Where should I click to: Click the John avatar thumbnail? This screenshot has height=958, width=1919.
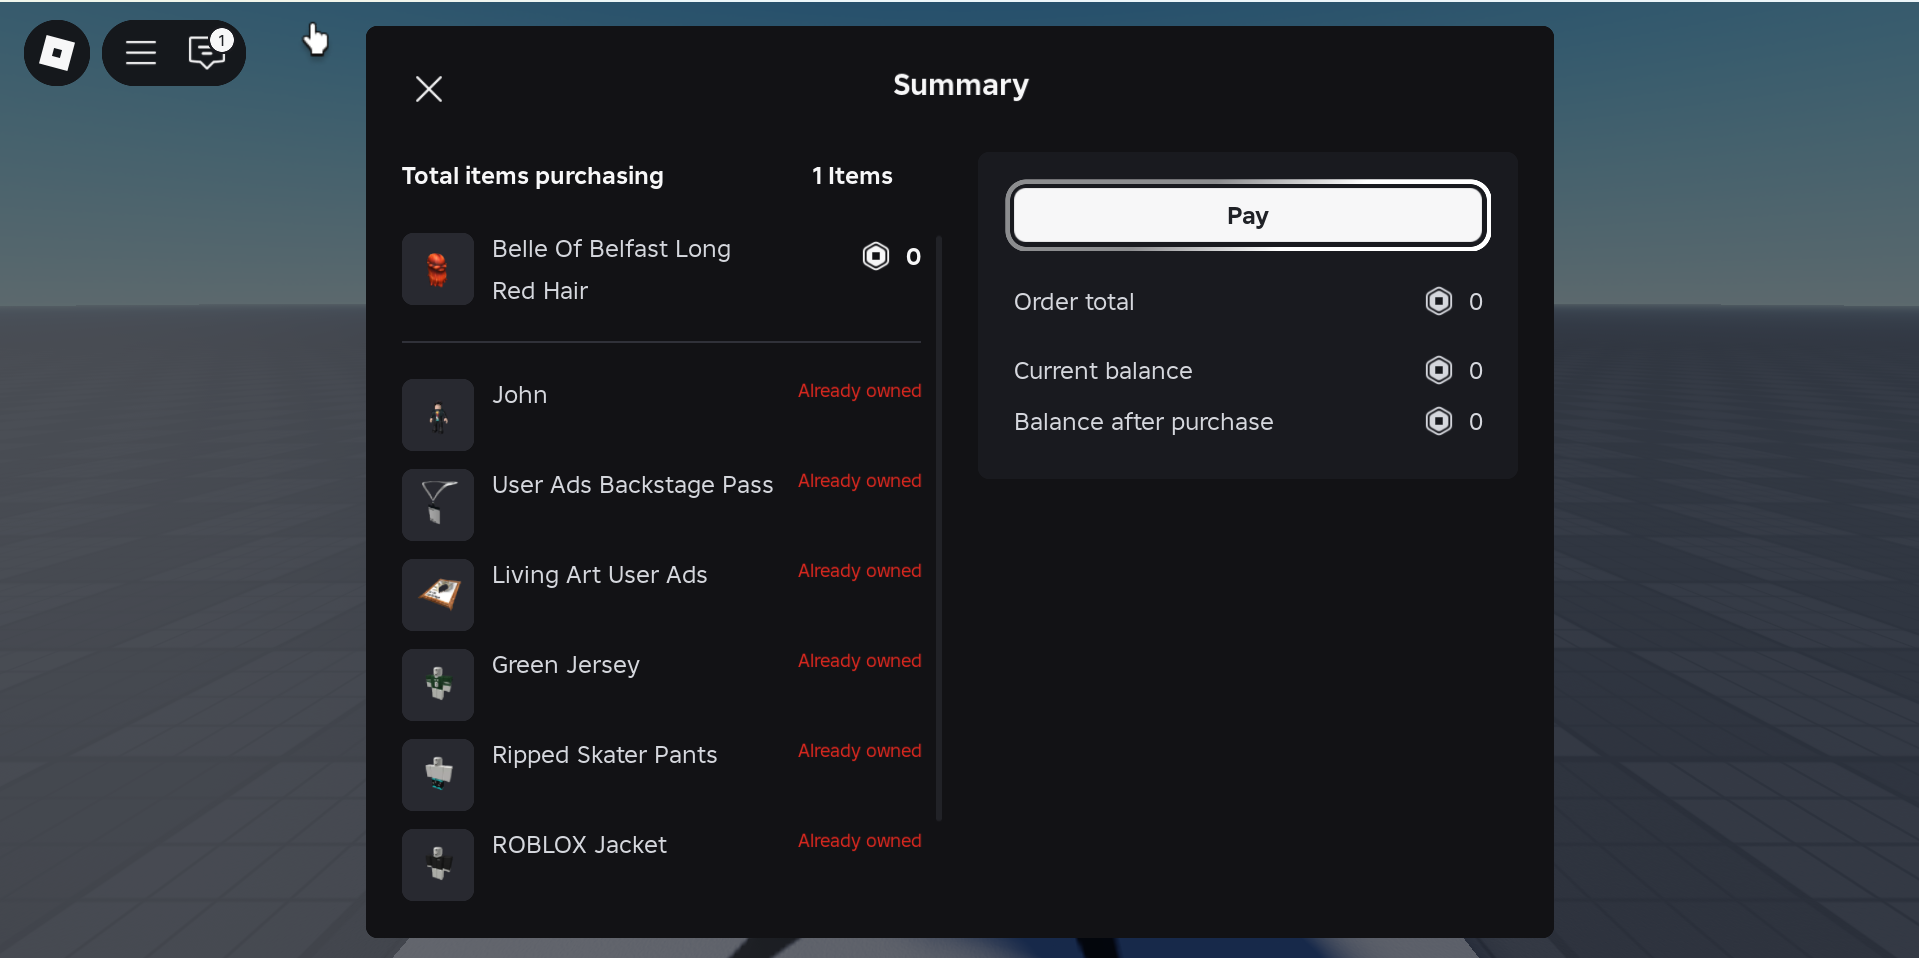coord(437,414)
